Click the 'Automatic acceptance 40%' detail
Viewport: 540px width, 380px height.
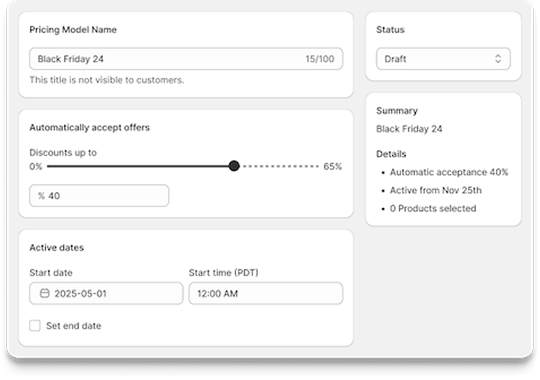(x=449, y=172)
